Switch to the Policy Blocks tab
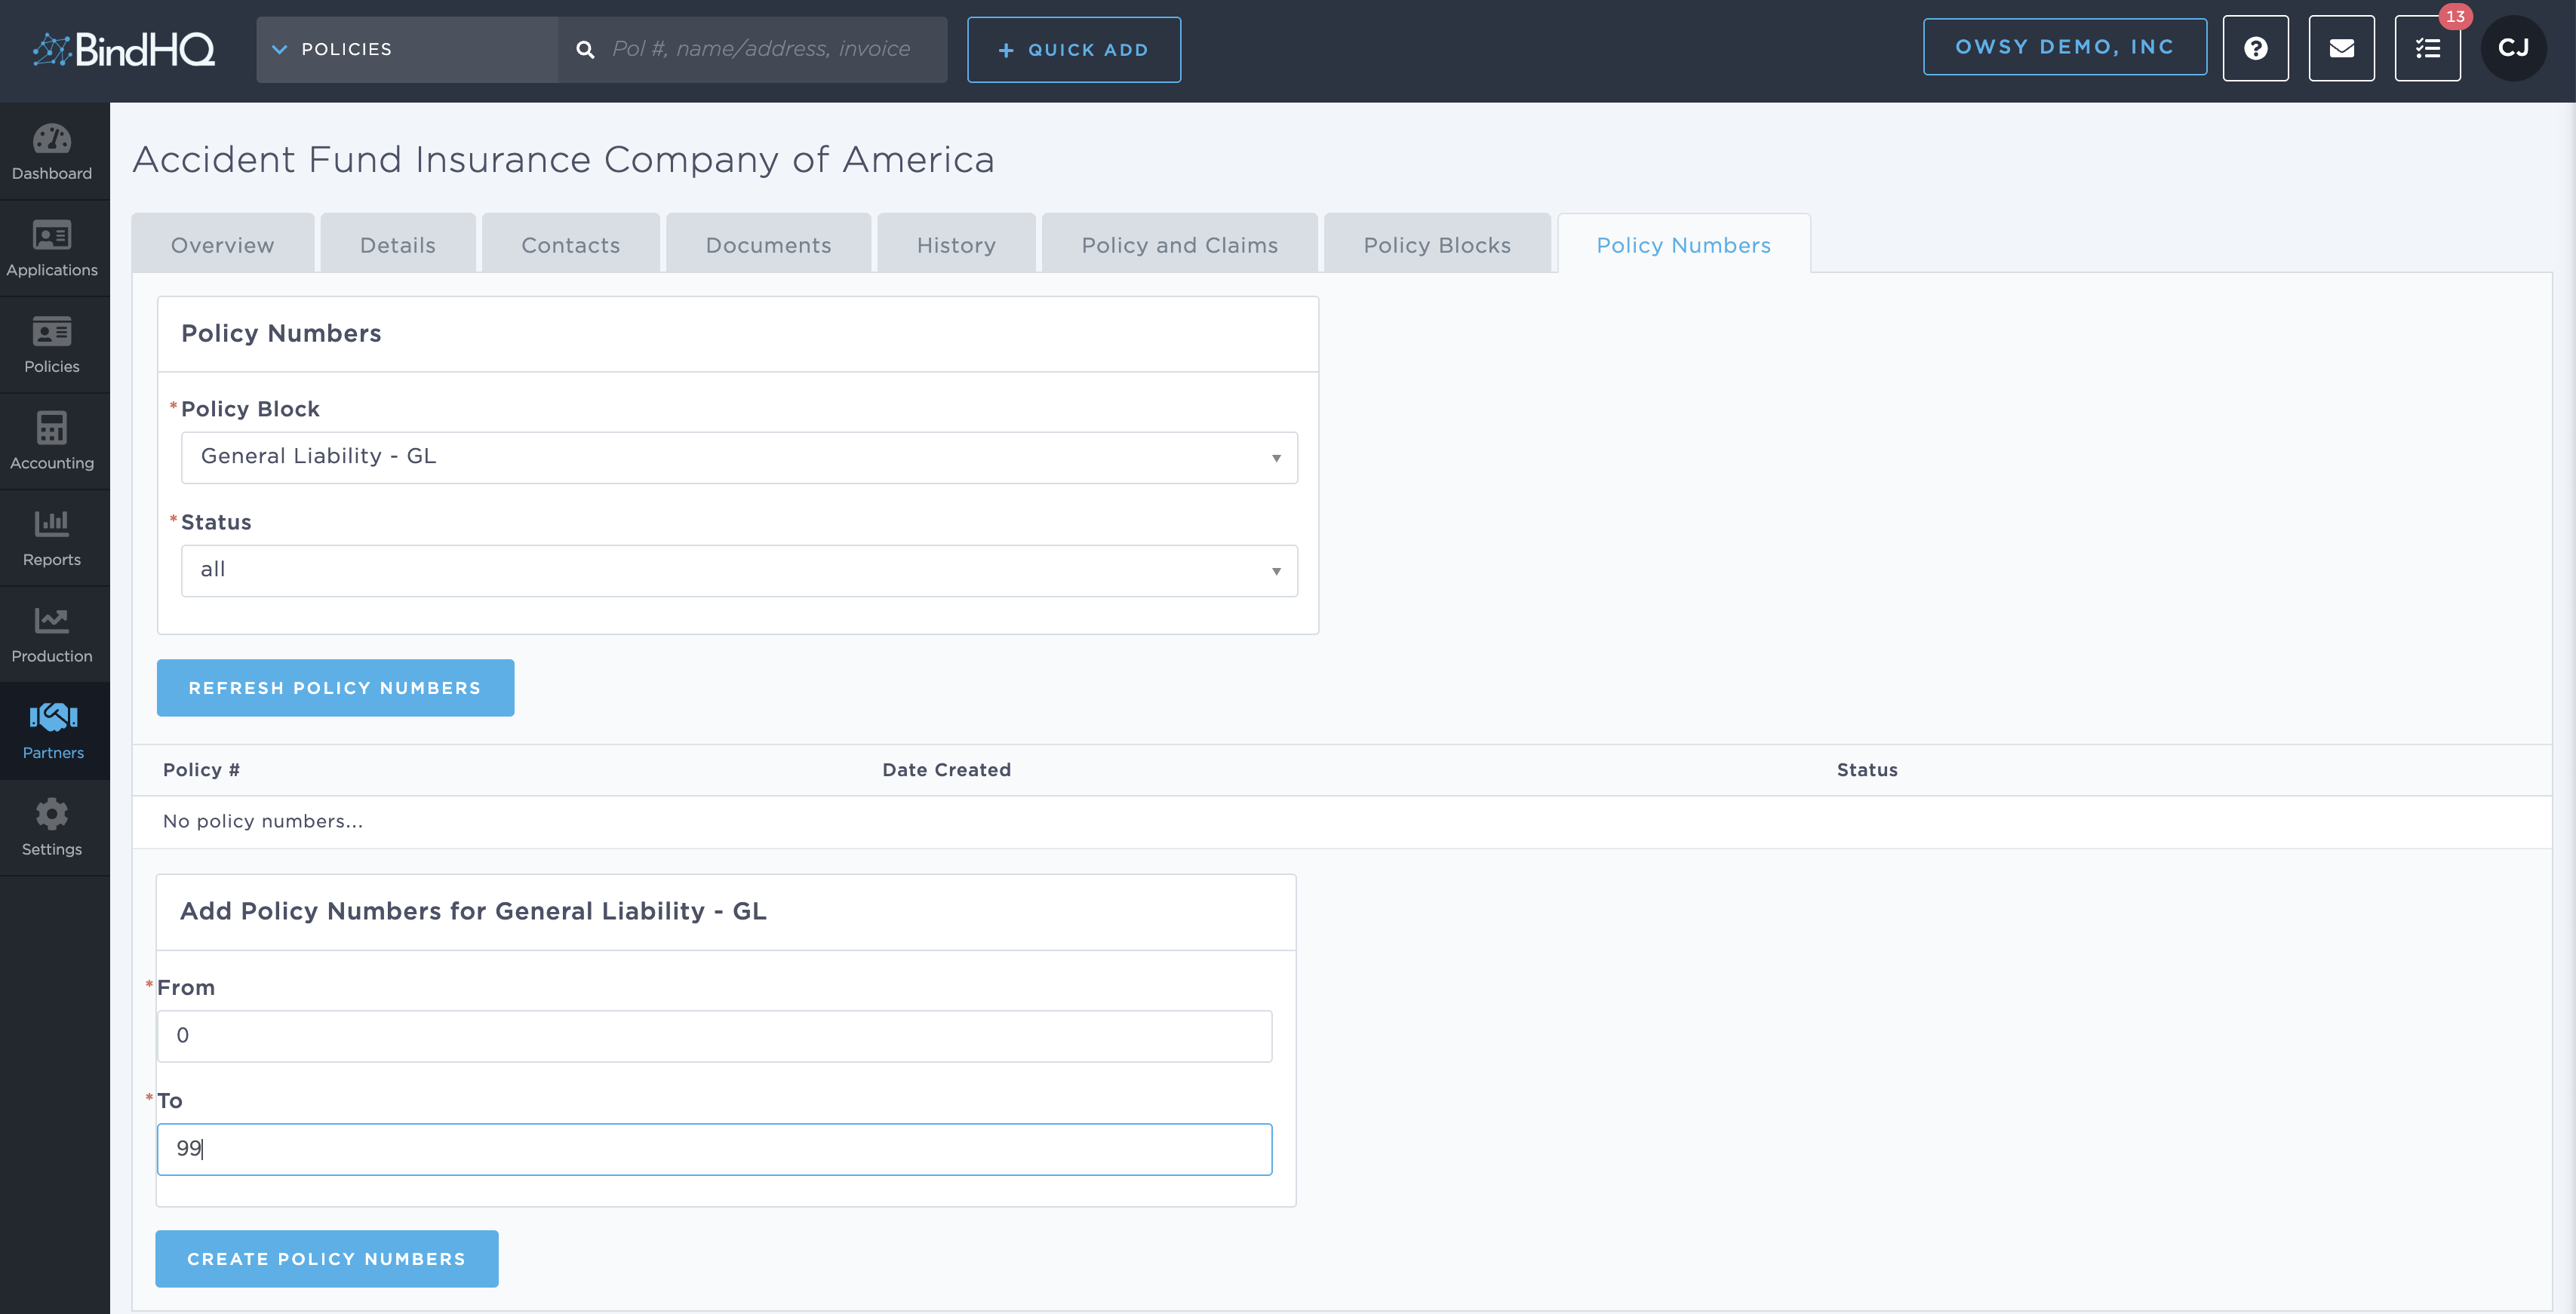The height and width of the screenshot is (1314, 2576). tap(1436, 245)
